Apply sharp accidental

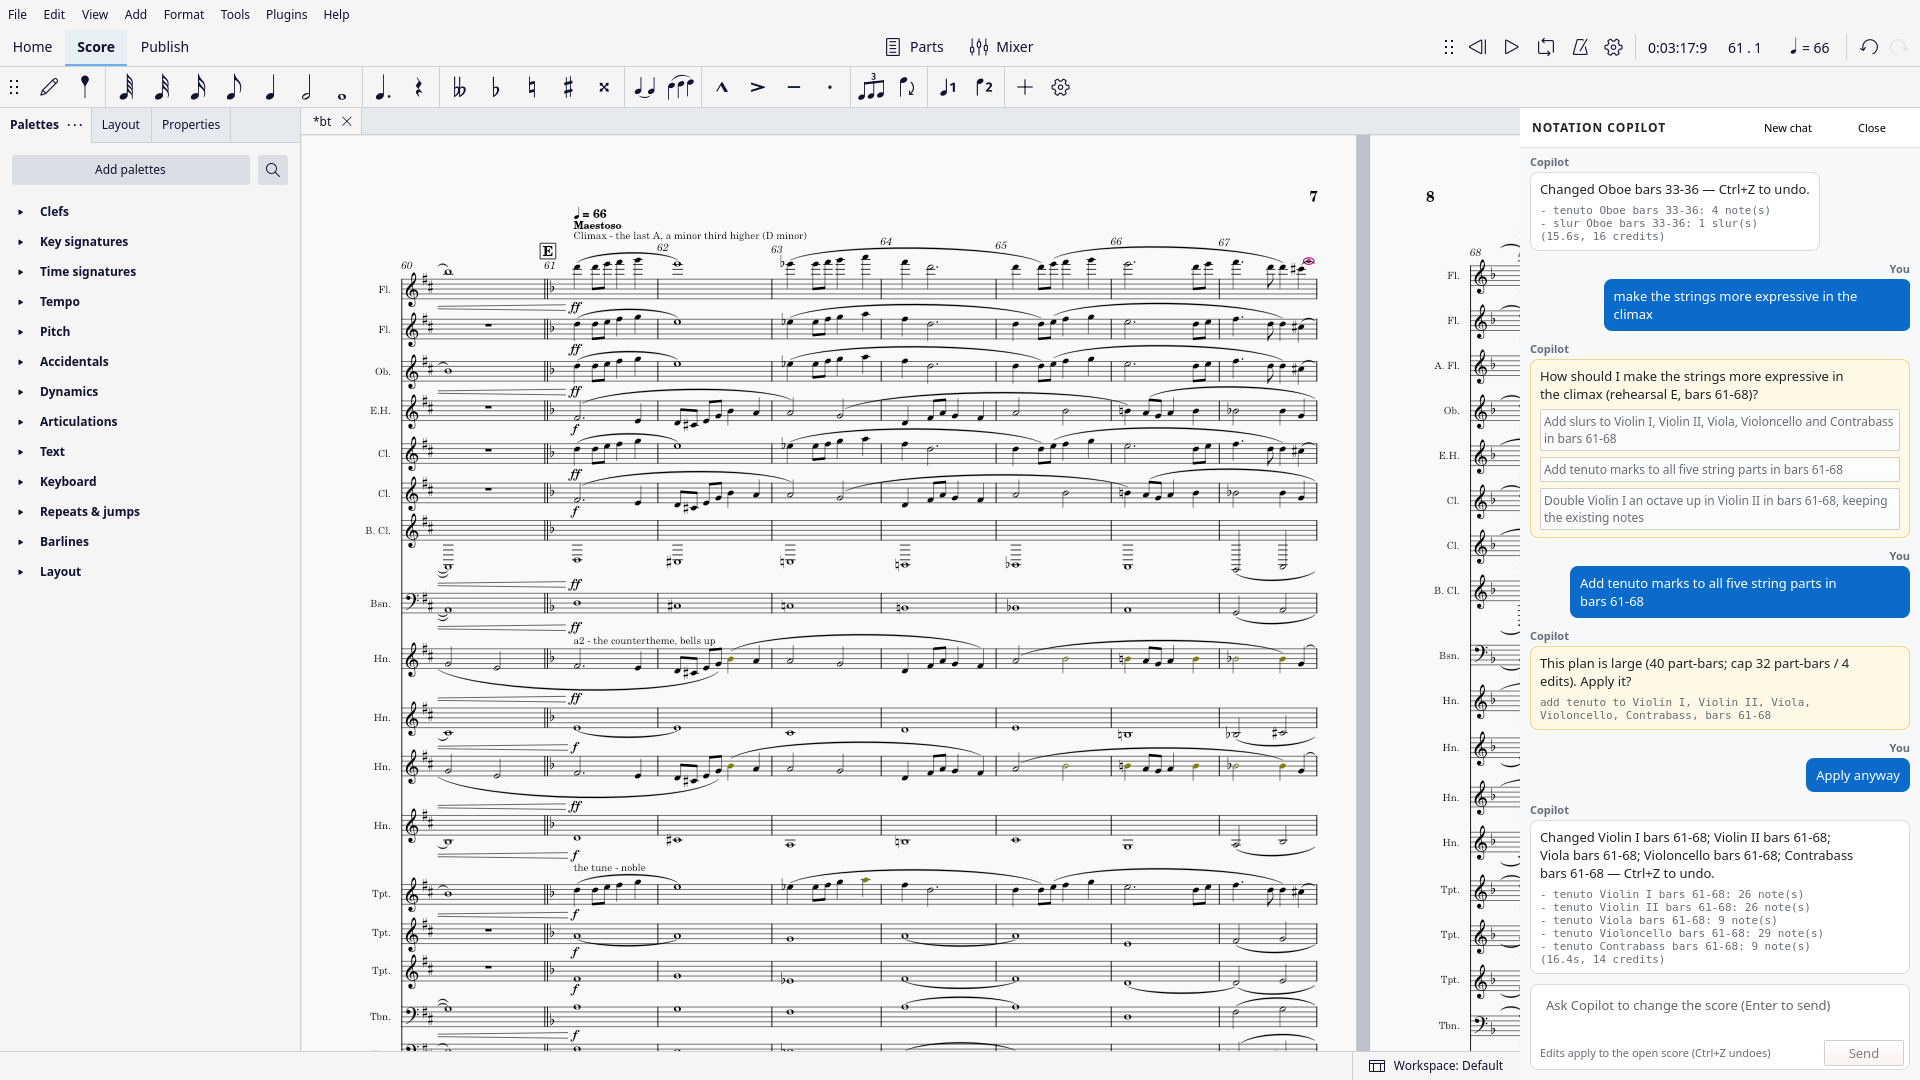pyautogui.click(x=568, y=88)
